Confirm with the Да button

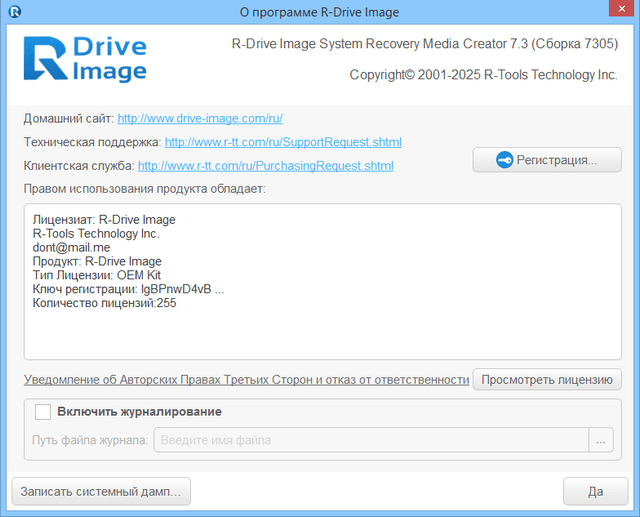click(x=595, y=492)
